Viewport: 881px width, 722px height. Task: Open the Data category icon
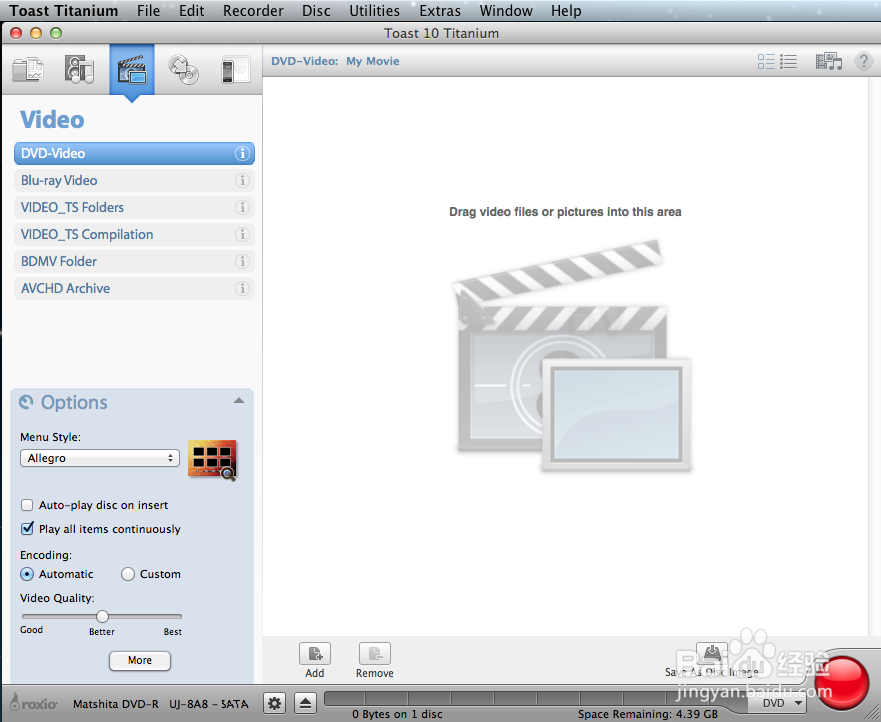[x=28, y=70]
